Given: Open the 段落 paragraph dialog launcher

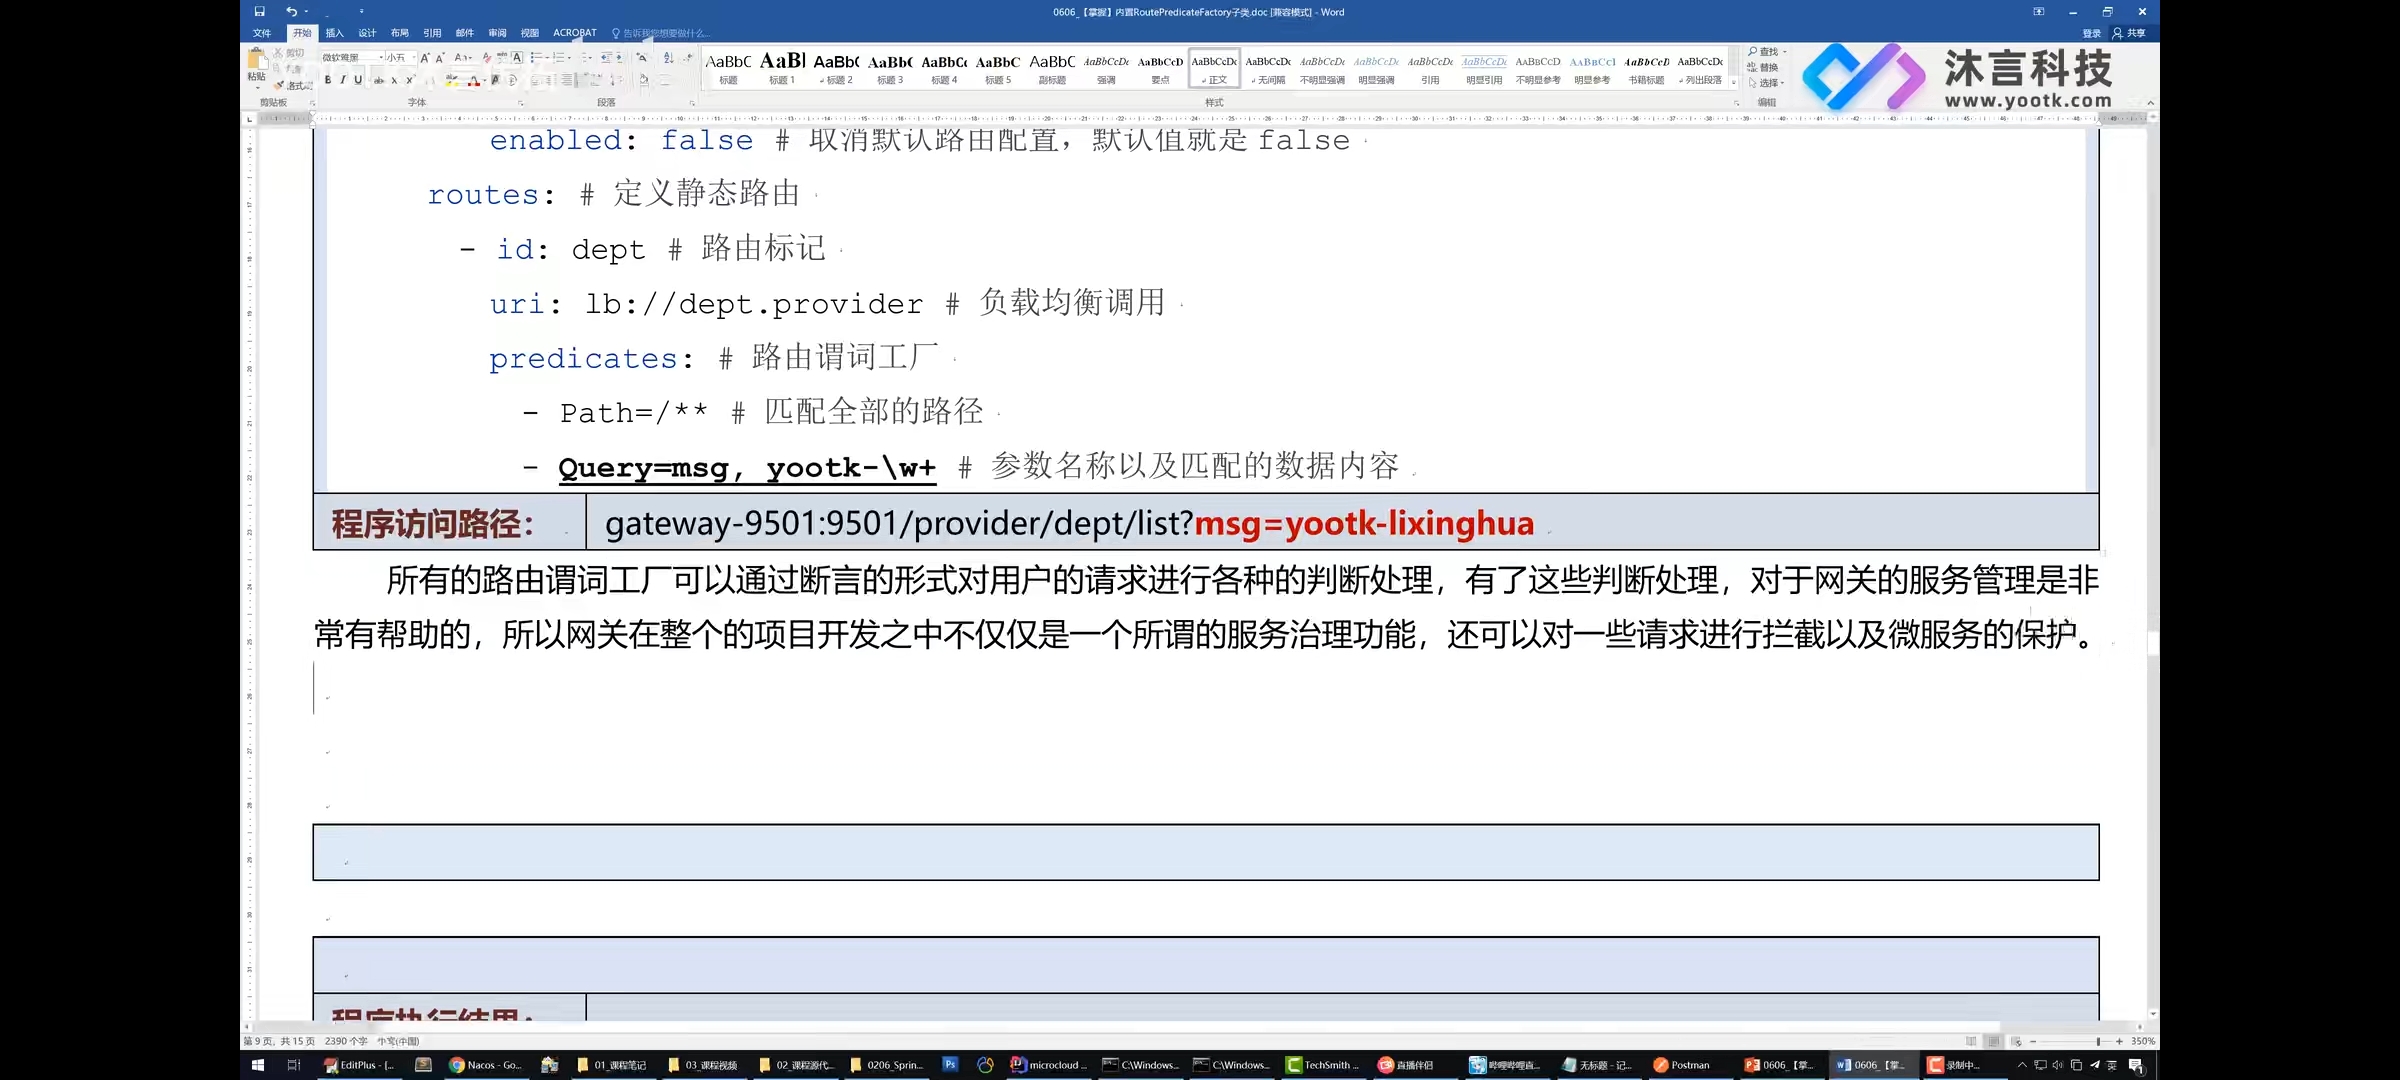Looking at the screenshot, I should click(x=692, y=103).
